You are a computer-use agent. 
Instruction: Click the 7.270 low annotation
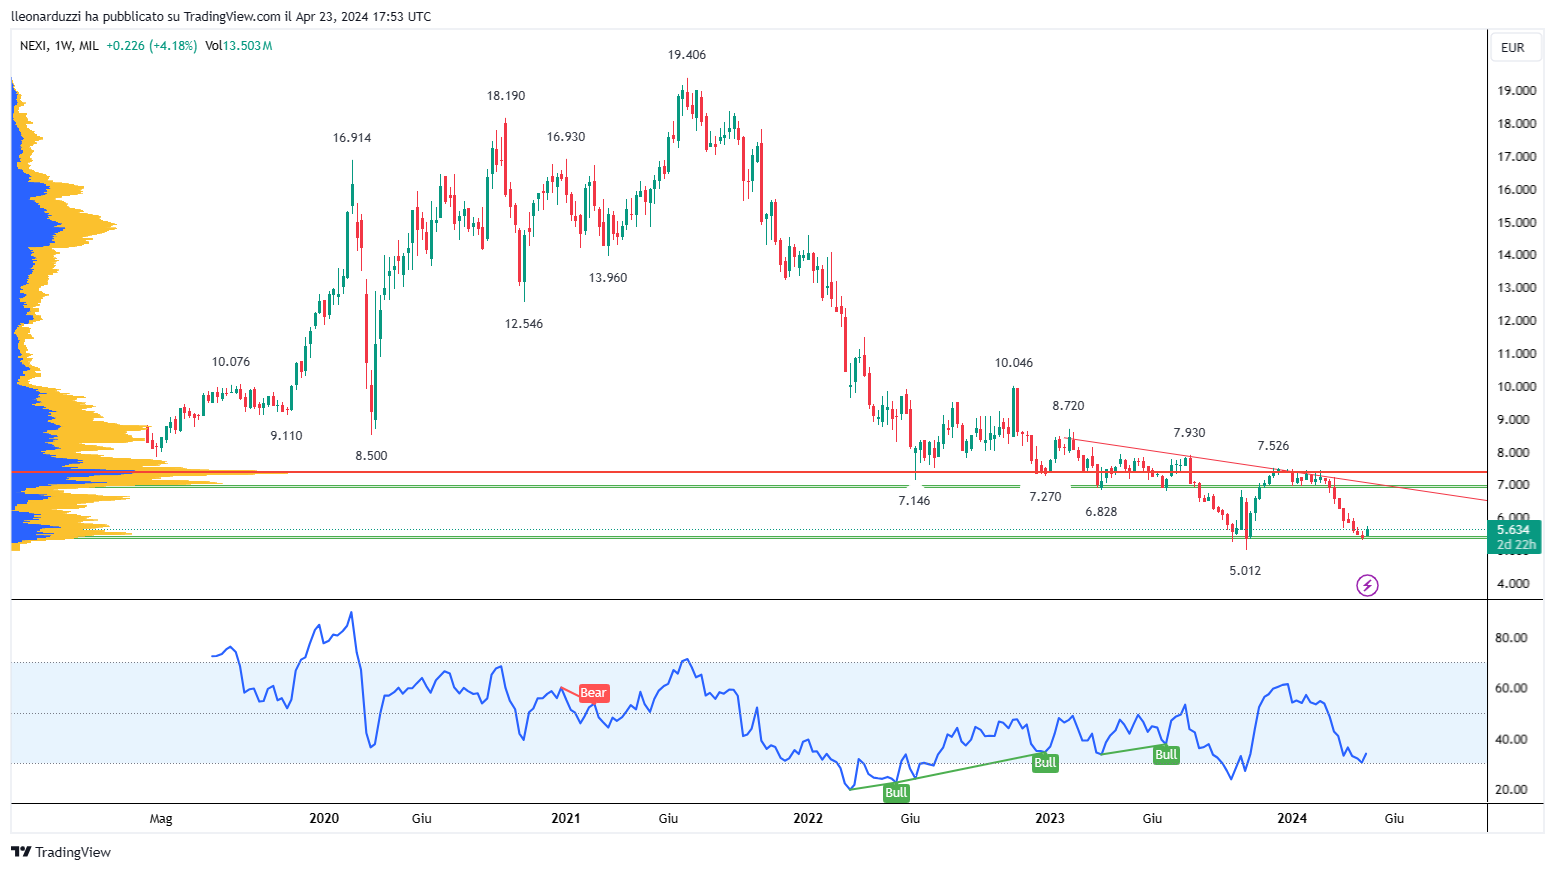coord(1045,497)
